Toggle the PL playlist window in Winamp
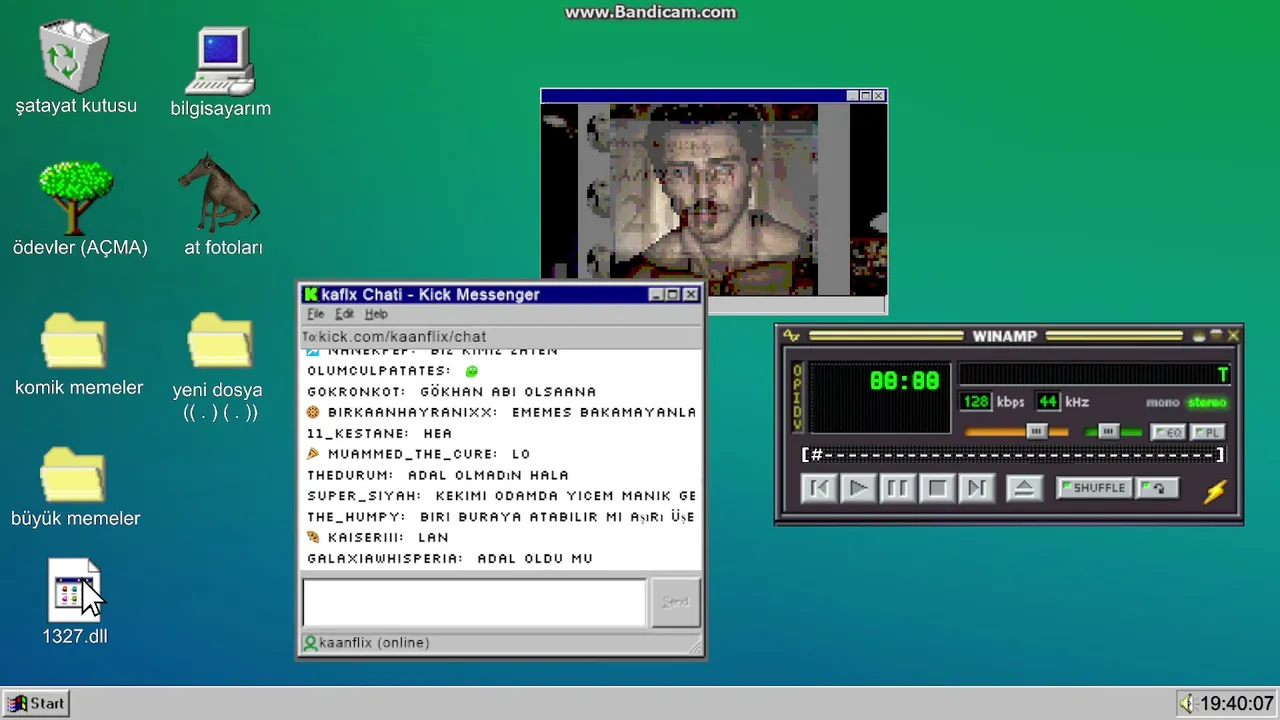The width and height of the screenshot is (1280, 720). [1207, 432]
